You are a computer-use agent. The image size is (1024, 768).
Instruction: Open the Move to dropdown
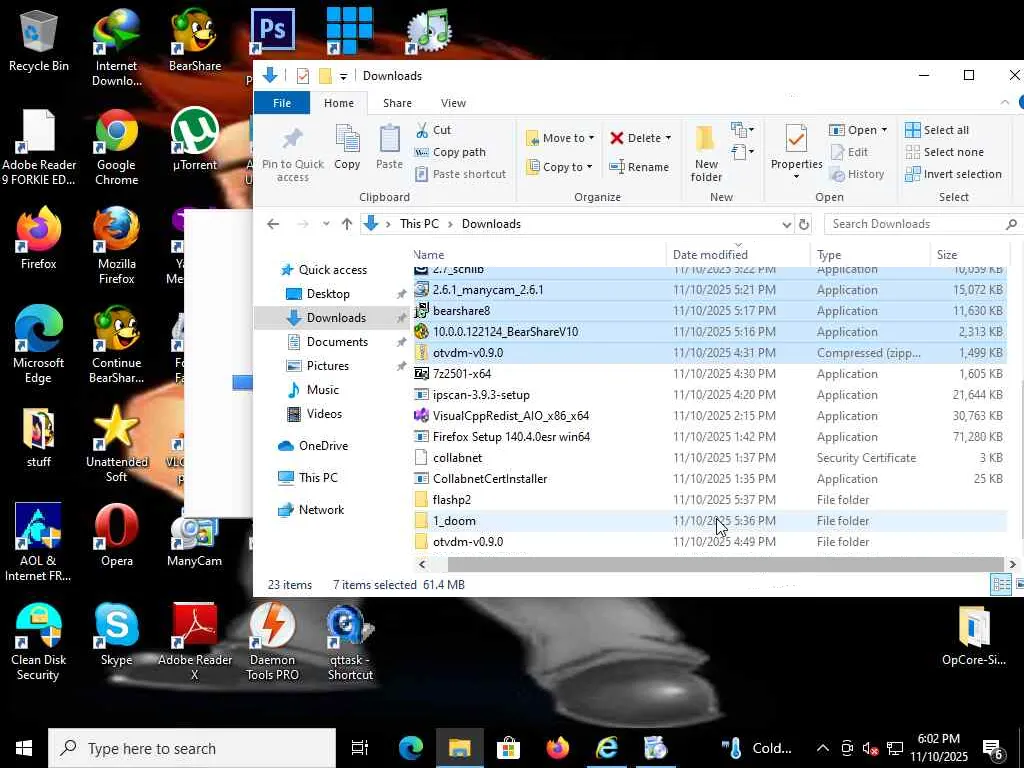[560, 138]
